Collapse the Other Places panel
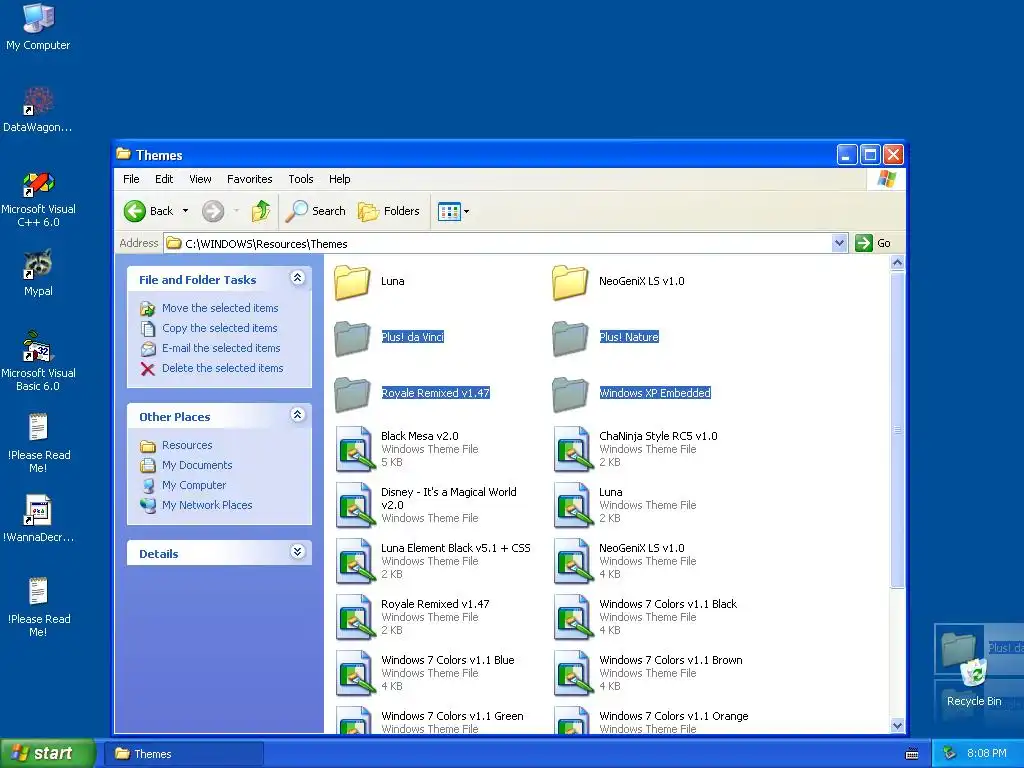The image size is (1024, 768). click(297, 415)
